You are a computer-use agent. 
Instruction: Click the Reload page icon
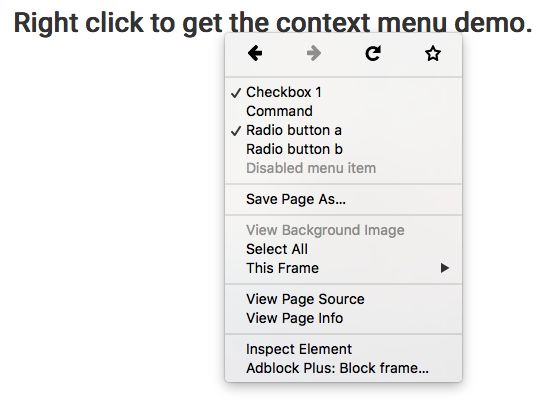(x=373, y=53)
